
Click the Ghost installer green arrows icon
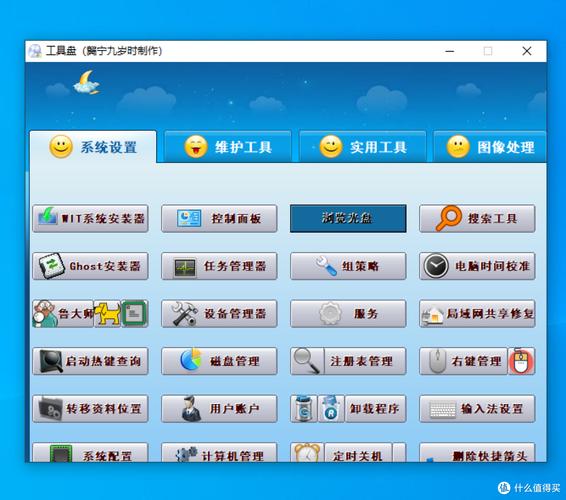click(x=52, y=266)
